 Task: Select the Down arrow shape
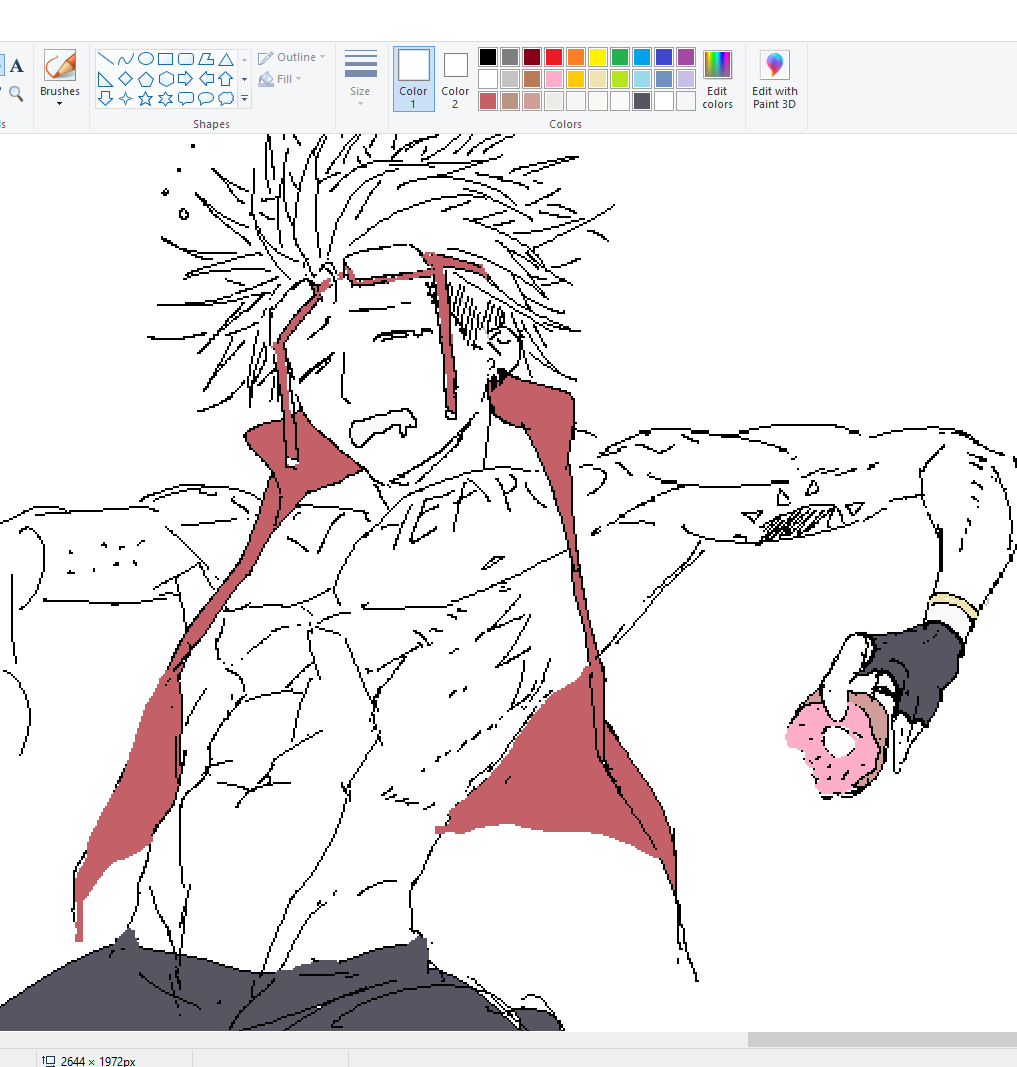105,99
